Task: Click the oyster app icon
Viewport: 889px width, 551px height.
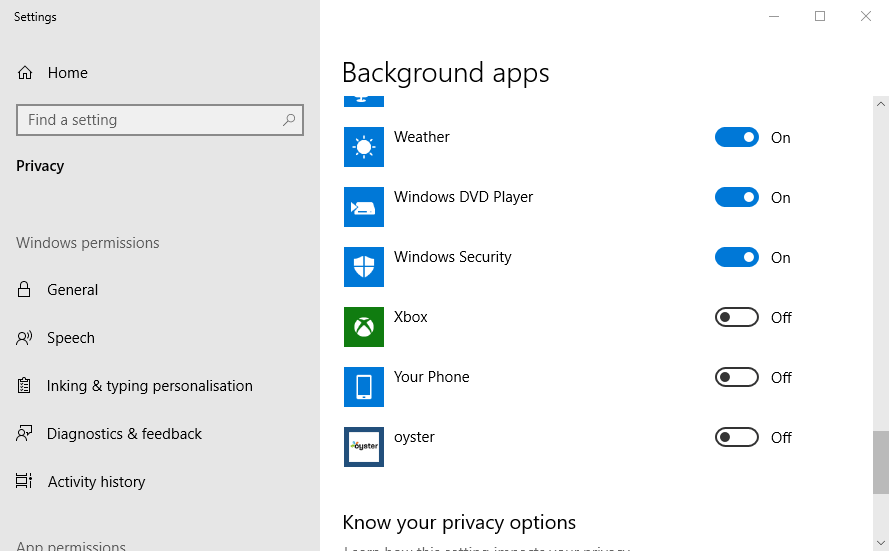Action: 364,447
